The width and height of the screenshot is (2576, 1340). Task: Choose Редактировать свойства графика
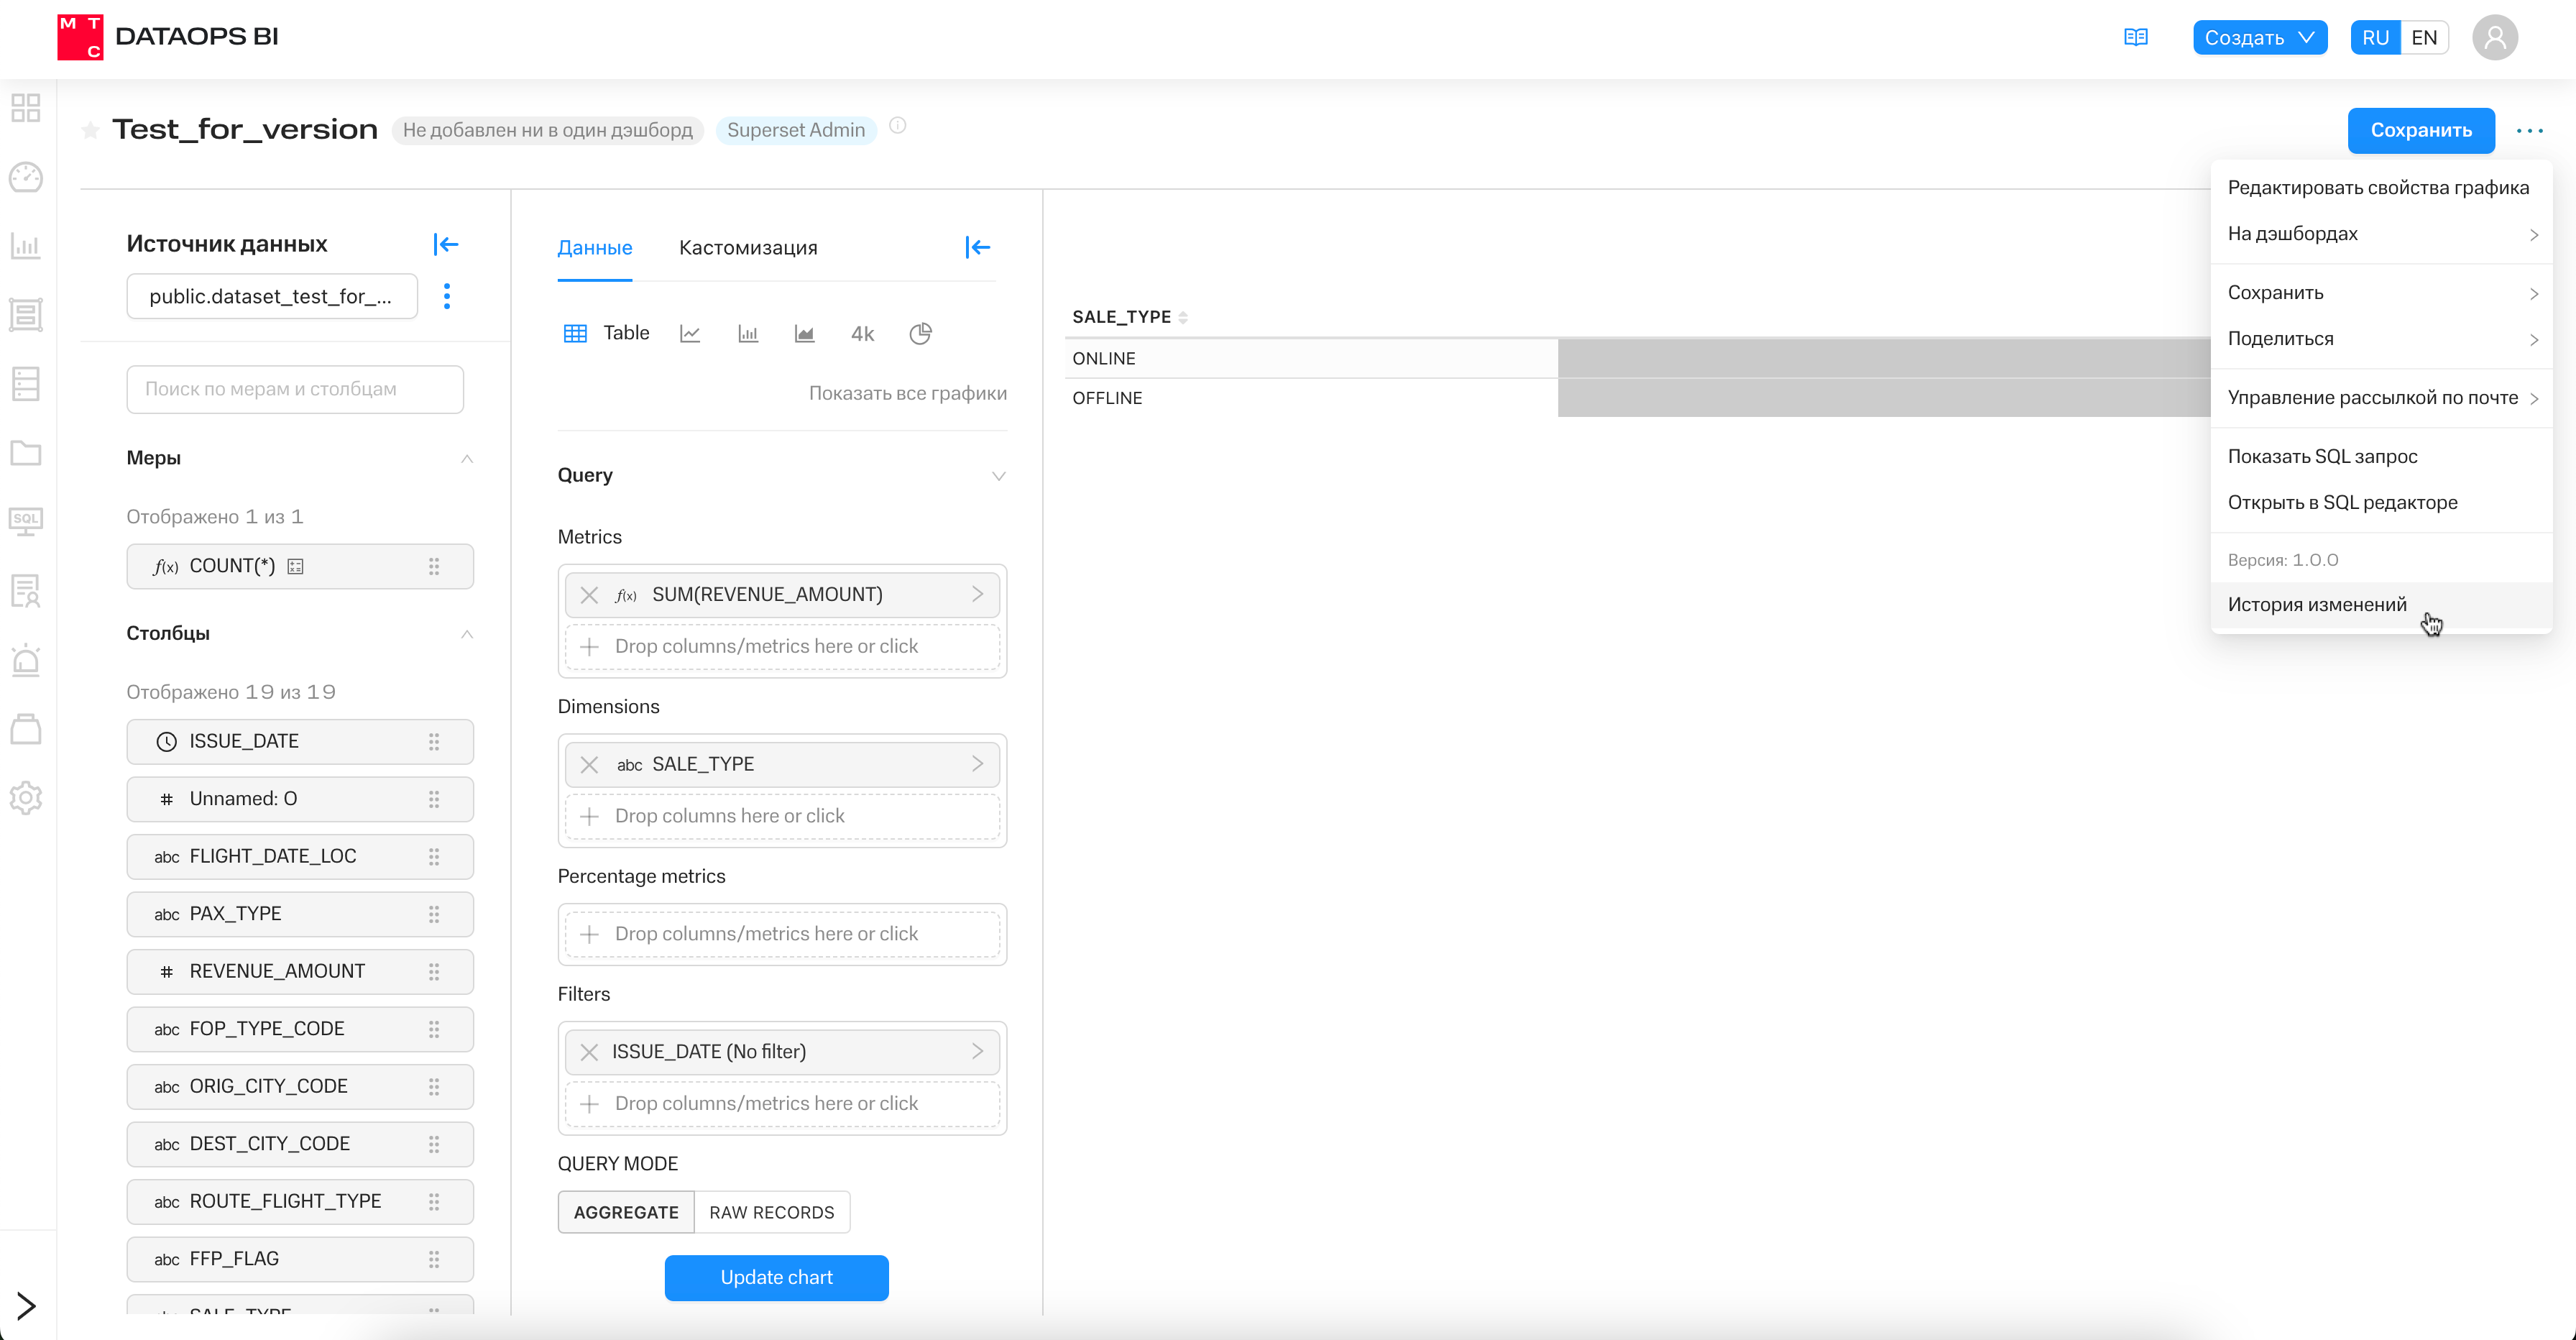click(2381, 188)
